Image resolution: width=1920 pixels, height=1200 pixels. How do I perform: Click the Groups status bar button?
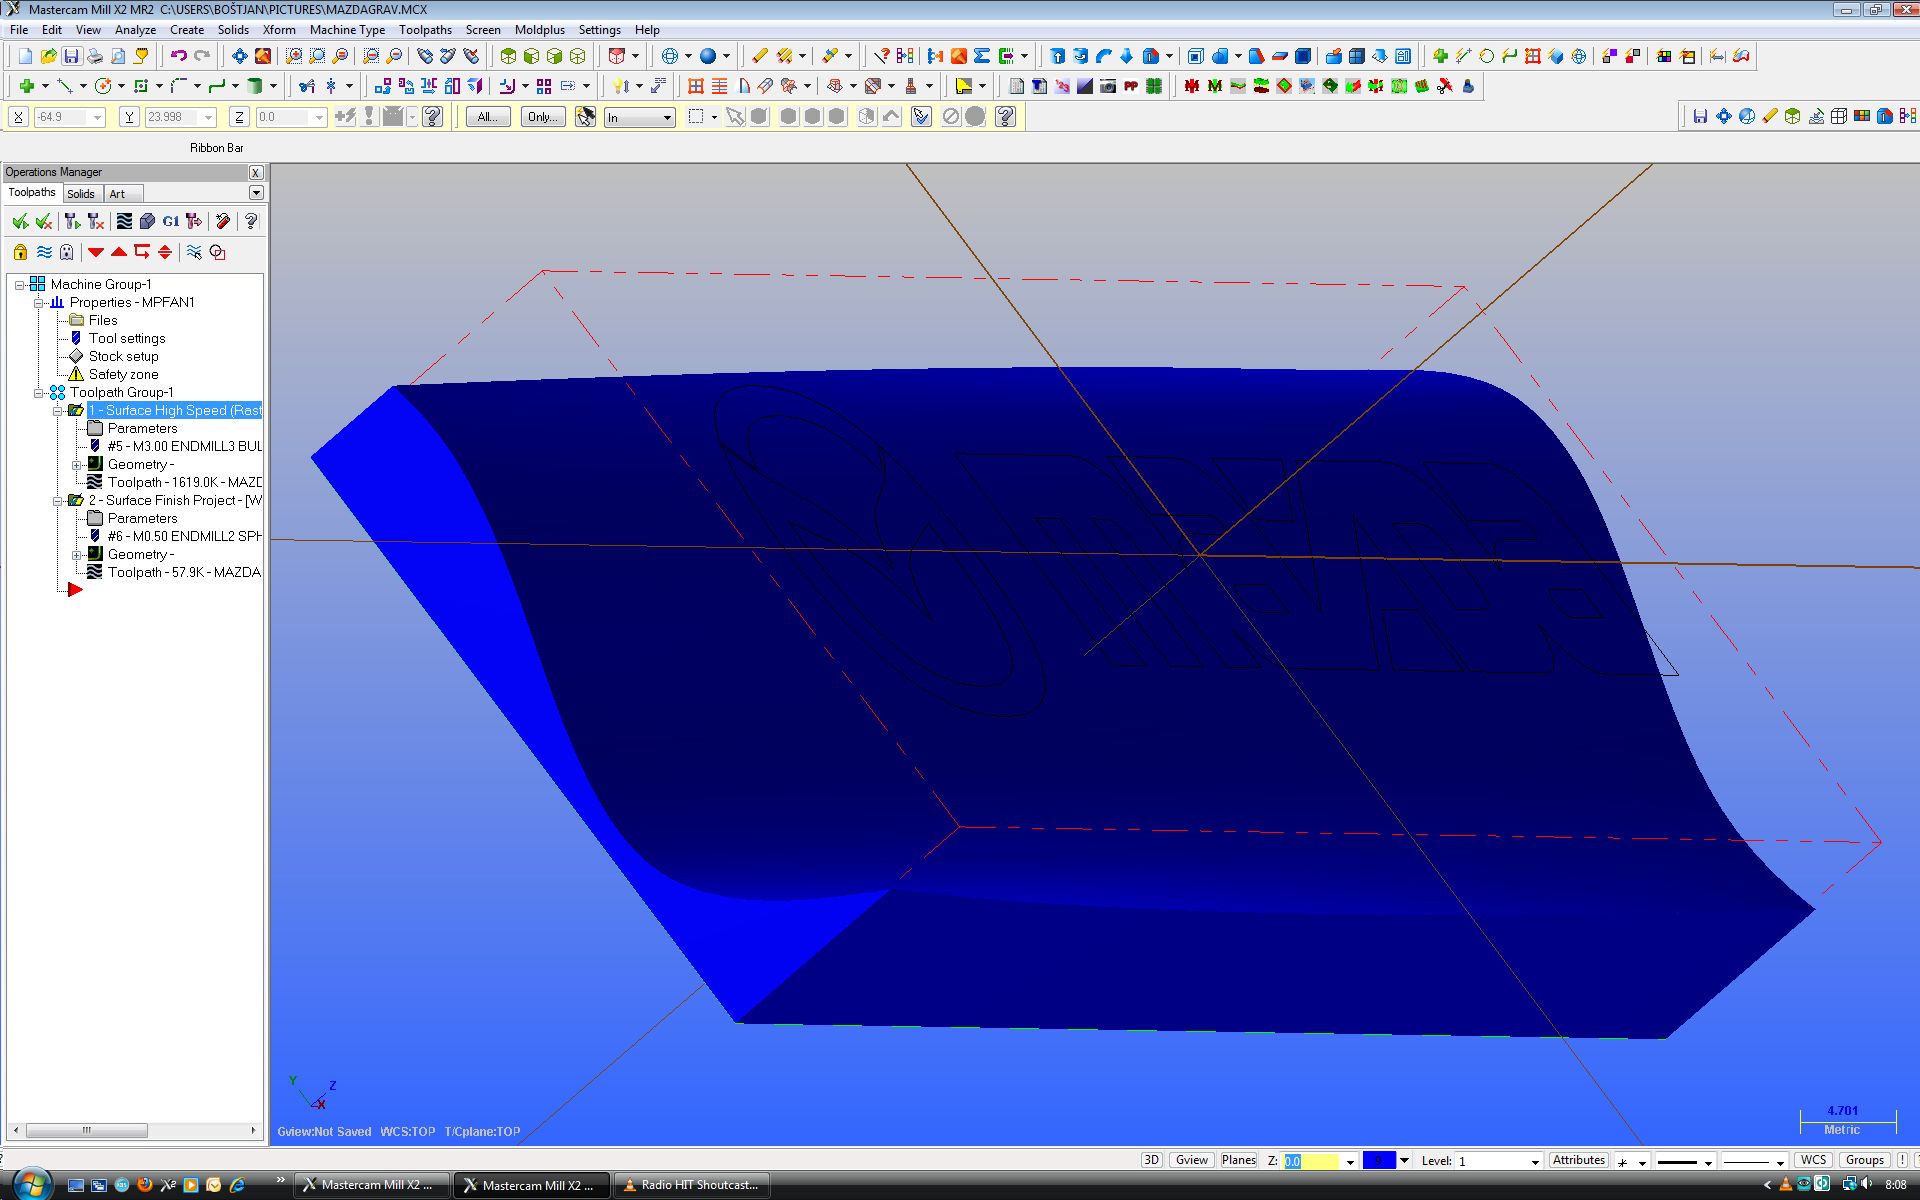[1864, 1160]
